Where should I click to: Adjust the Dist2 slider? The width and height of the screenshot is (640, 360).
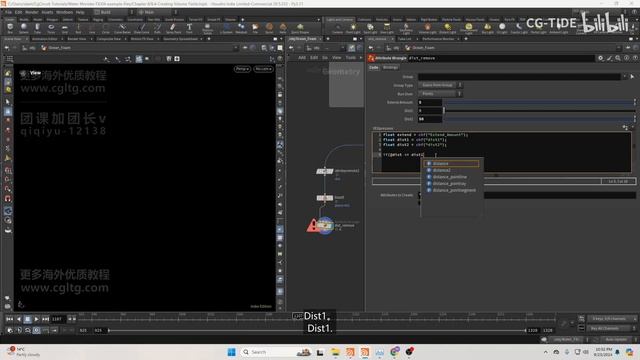tap(539, 119)
